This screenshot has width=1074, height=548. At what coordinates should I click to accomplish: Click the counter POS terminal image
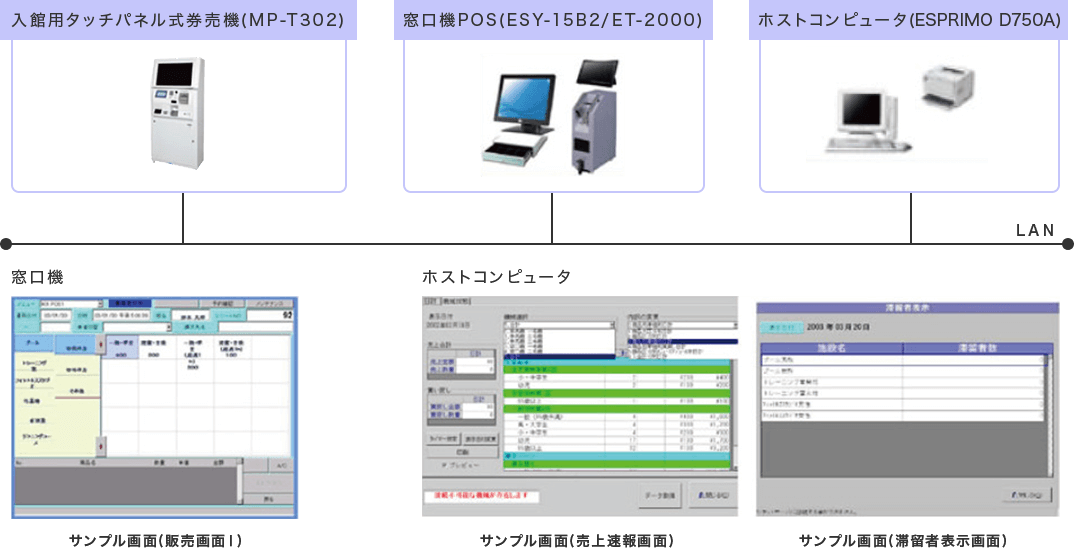click(x=552, y=113)
